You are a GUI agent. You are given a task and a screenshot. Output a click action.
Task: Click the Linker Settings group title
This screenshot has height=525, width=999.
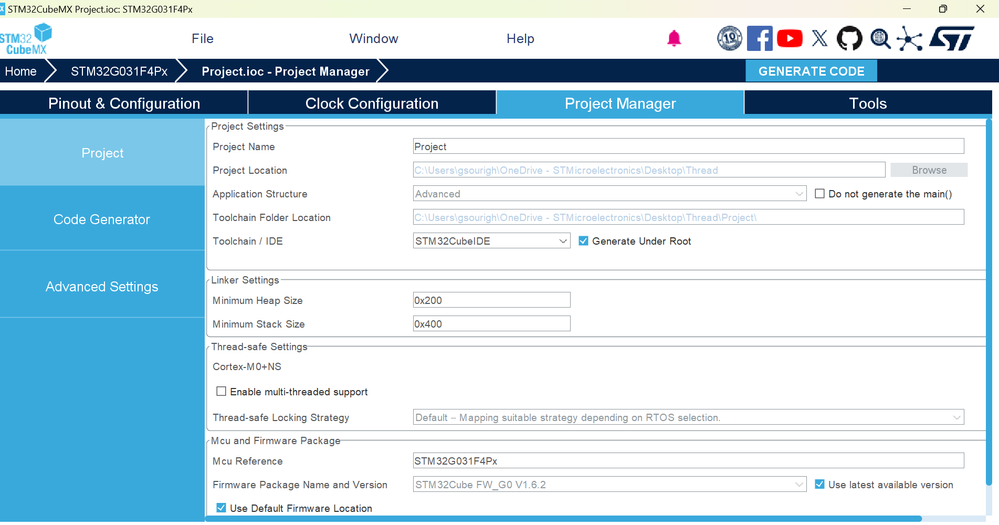coord(245,280)
